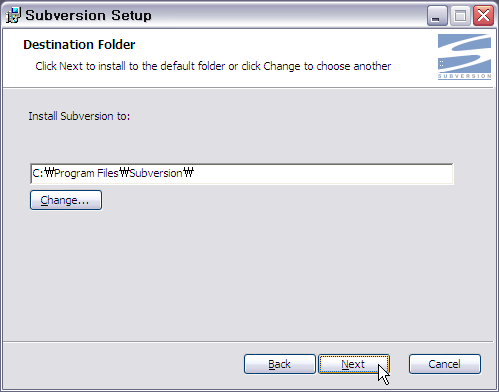
Task: Click the SUBVERSION wordmark under the logo
Action: click(x=464, y=76)
